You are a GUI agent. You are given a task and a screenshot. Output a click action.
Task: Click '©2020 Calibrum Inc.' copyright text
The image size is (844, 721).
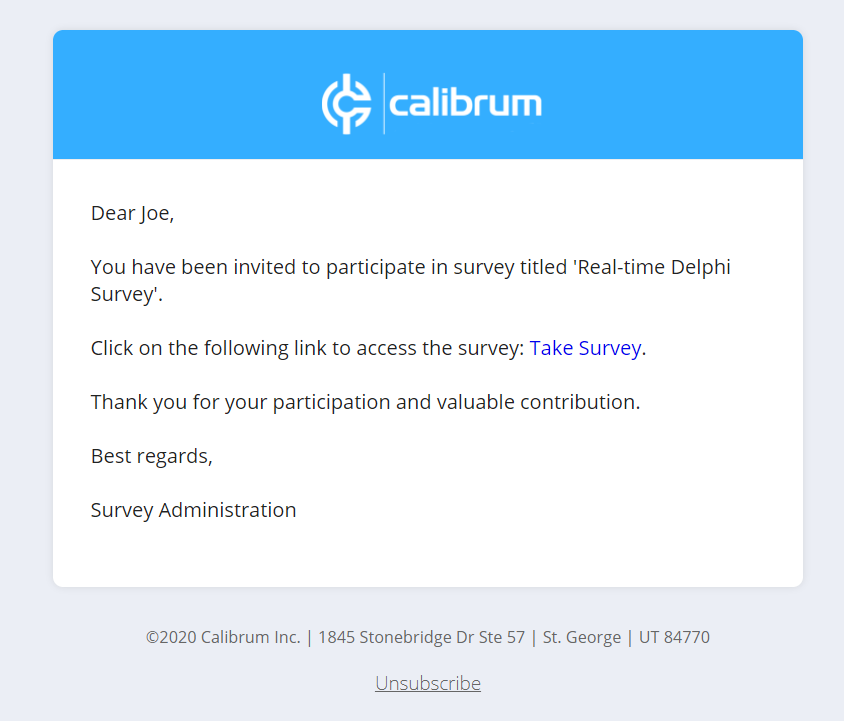223,637
